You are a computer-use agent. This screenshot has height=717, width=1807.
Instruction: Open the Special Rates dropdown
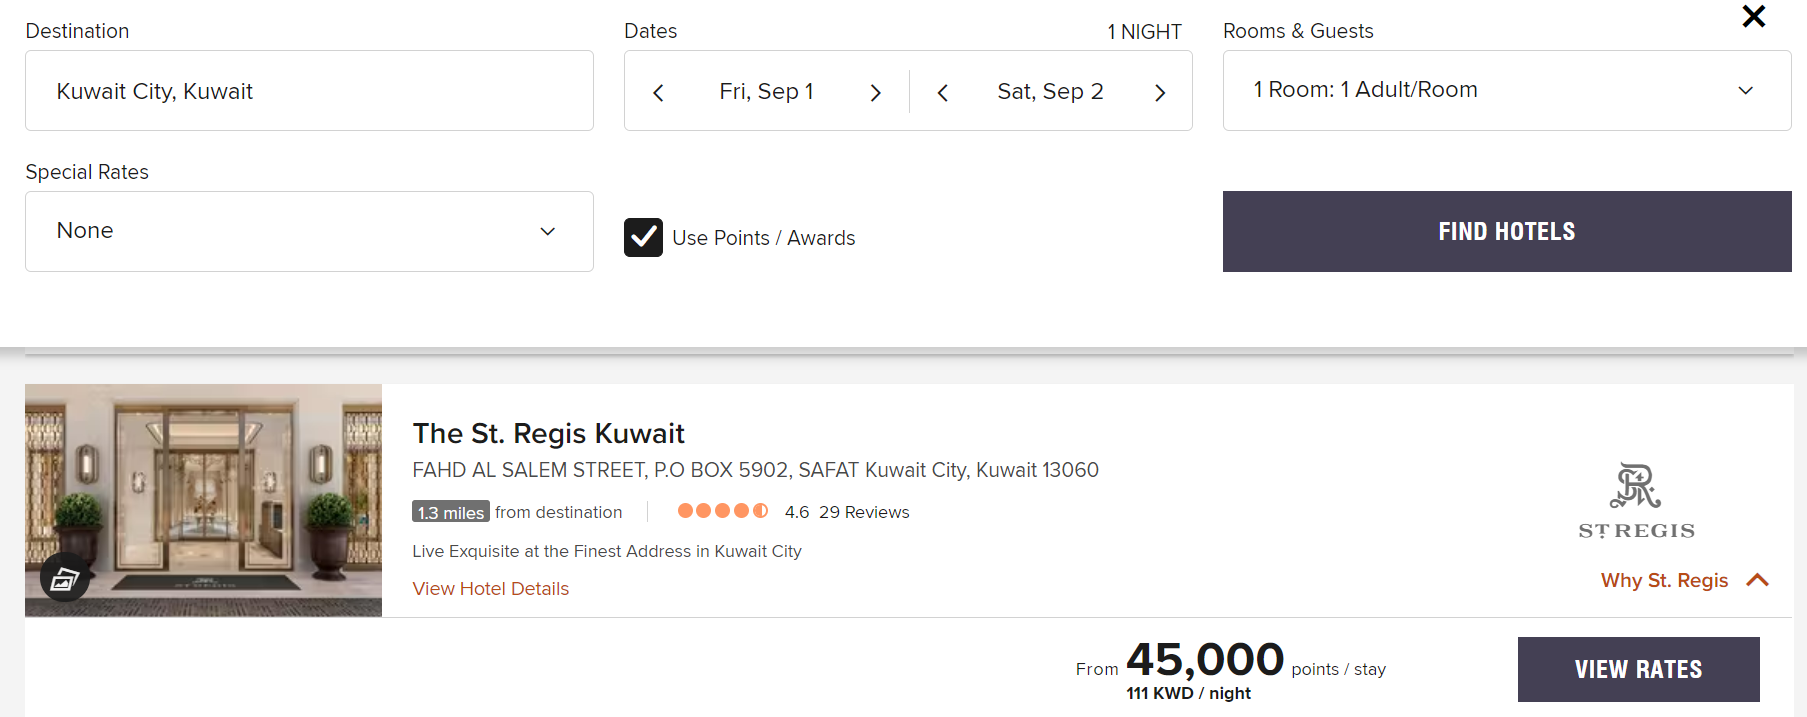(309, 231)
